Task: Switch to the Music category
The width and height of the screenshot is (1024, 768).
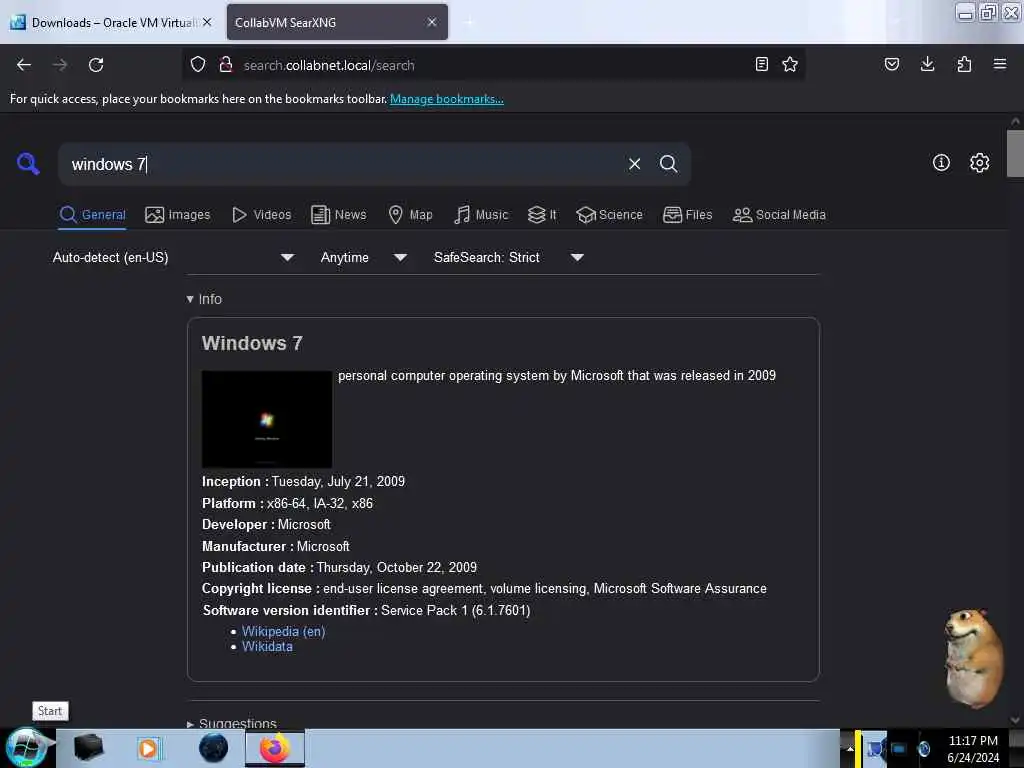Action: (x=481, y=215)
